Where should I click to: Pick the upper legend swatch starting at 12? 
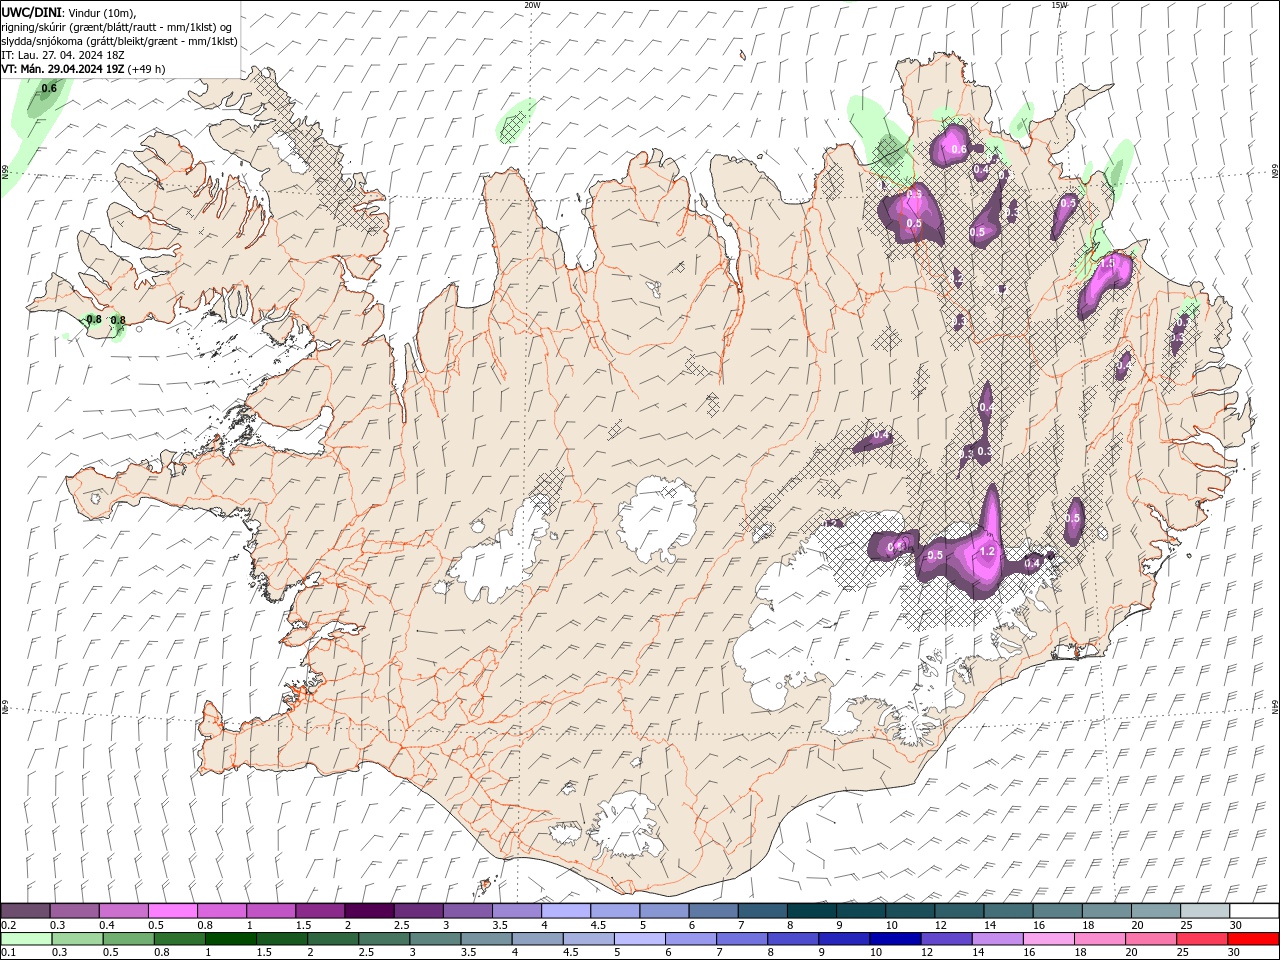click(x=959, y=911)
